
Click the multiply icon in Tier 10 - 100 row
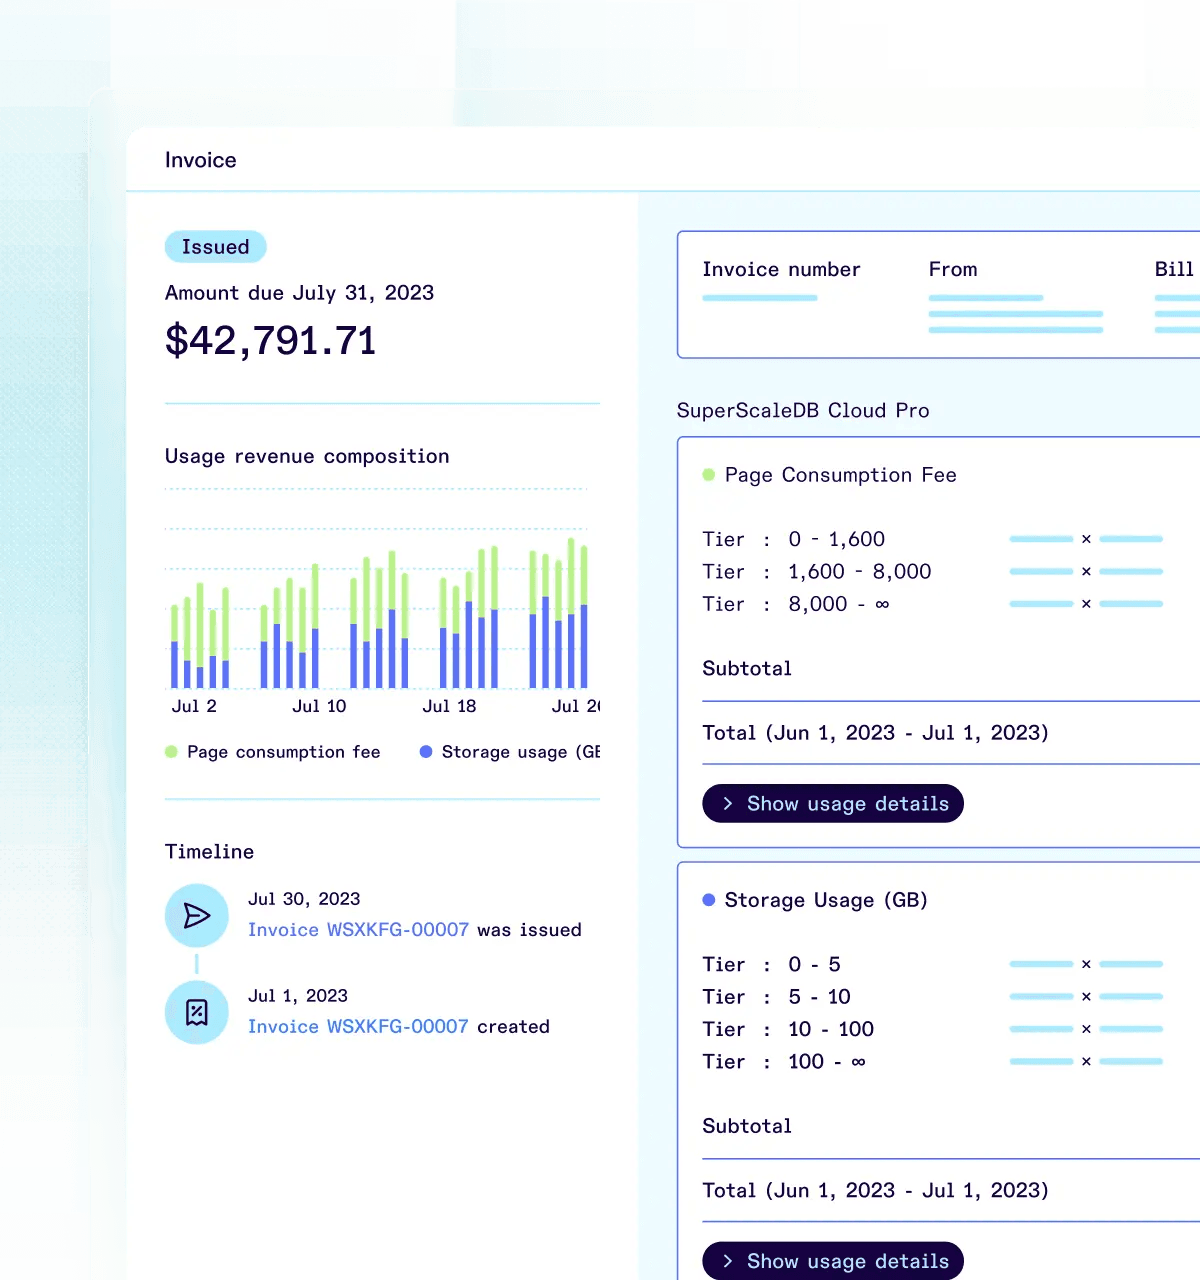point(1086,1029)
